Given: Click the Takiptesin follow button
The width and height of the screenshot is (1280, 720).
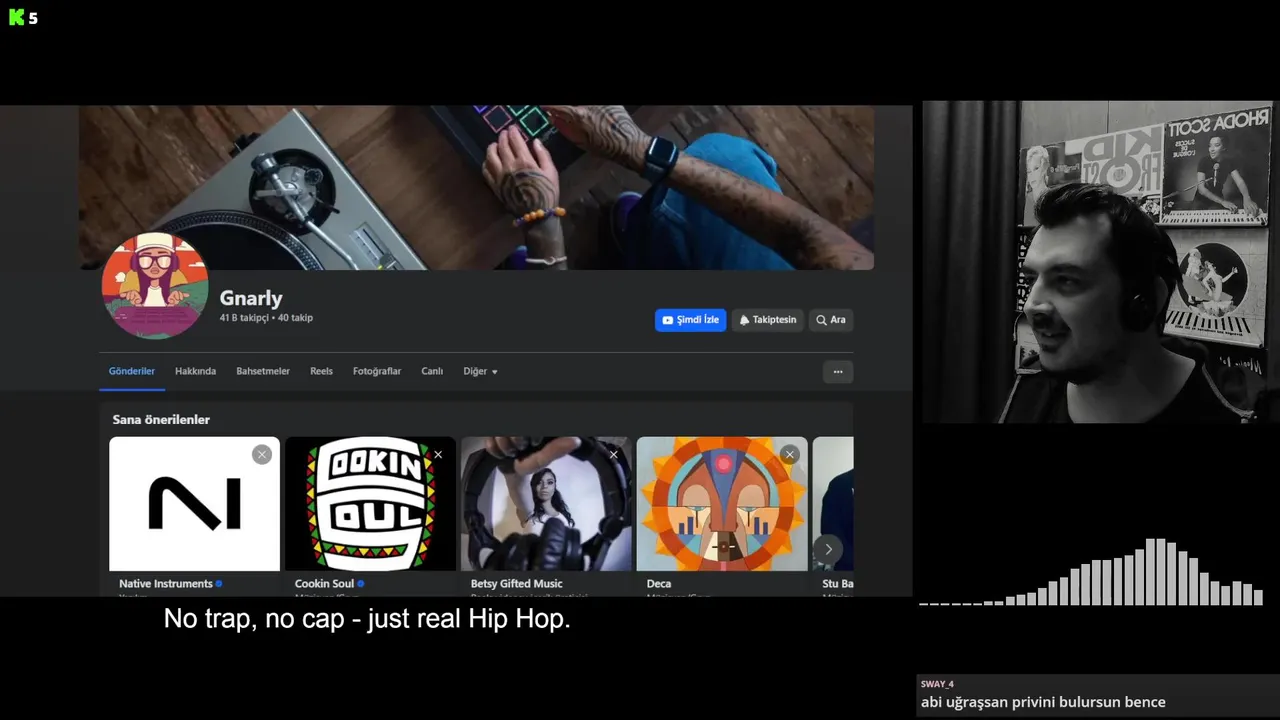Looking at the screenshot, I should [768, 320].
